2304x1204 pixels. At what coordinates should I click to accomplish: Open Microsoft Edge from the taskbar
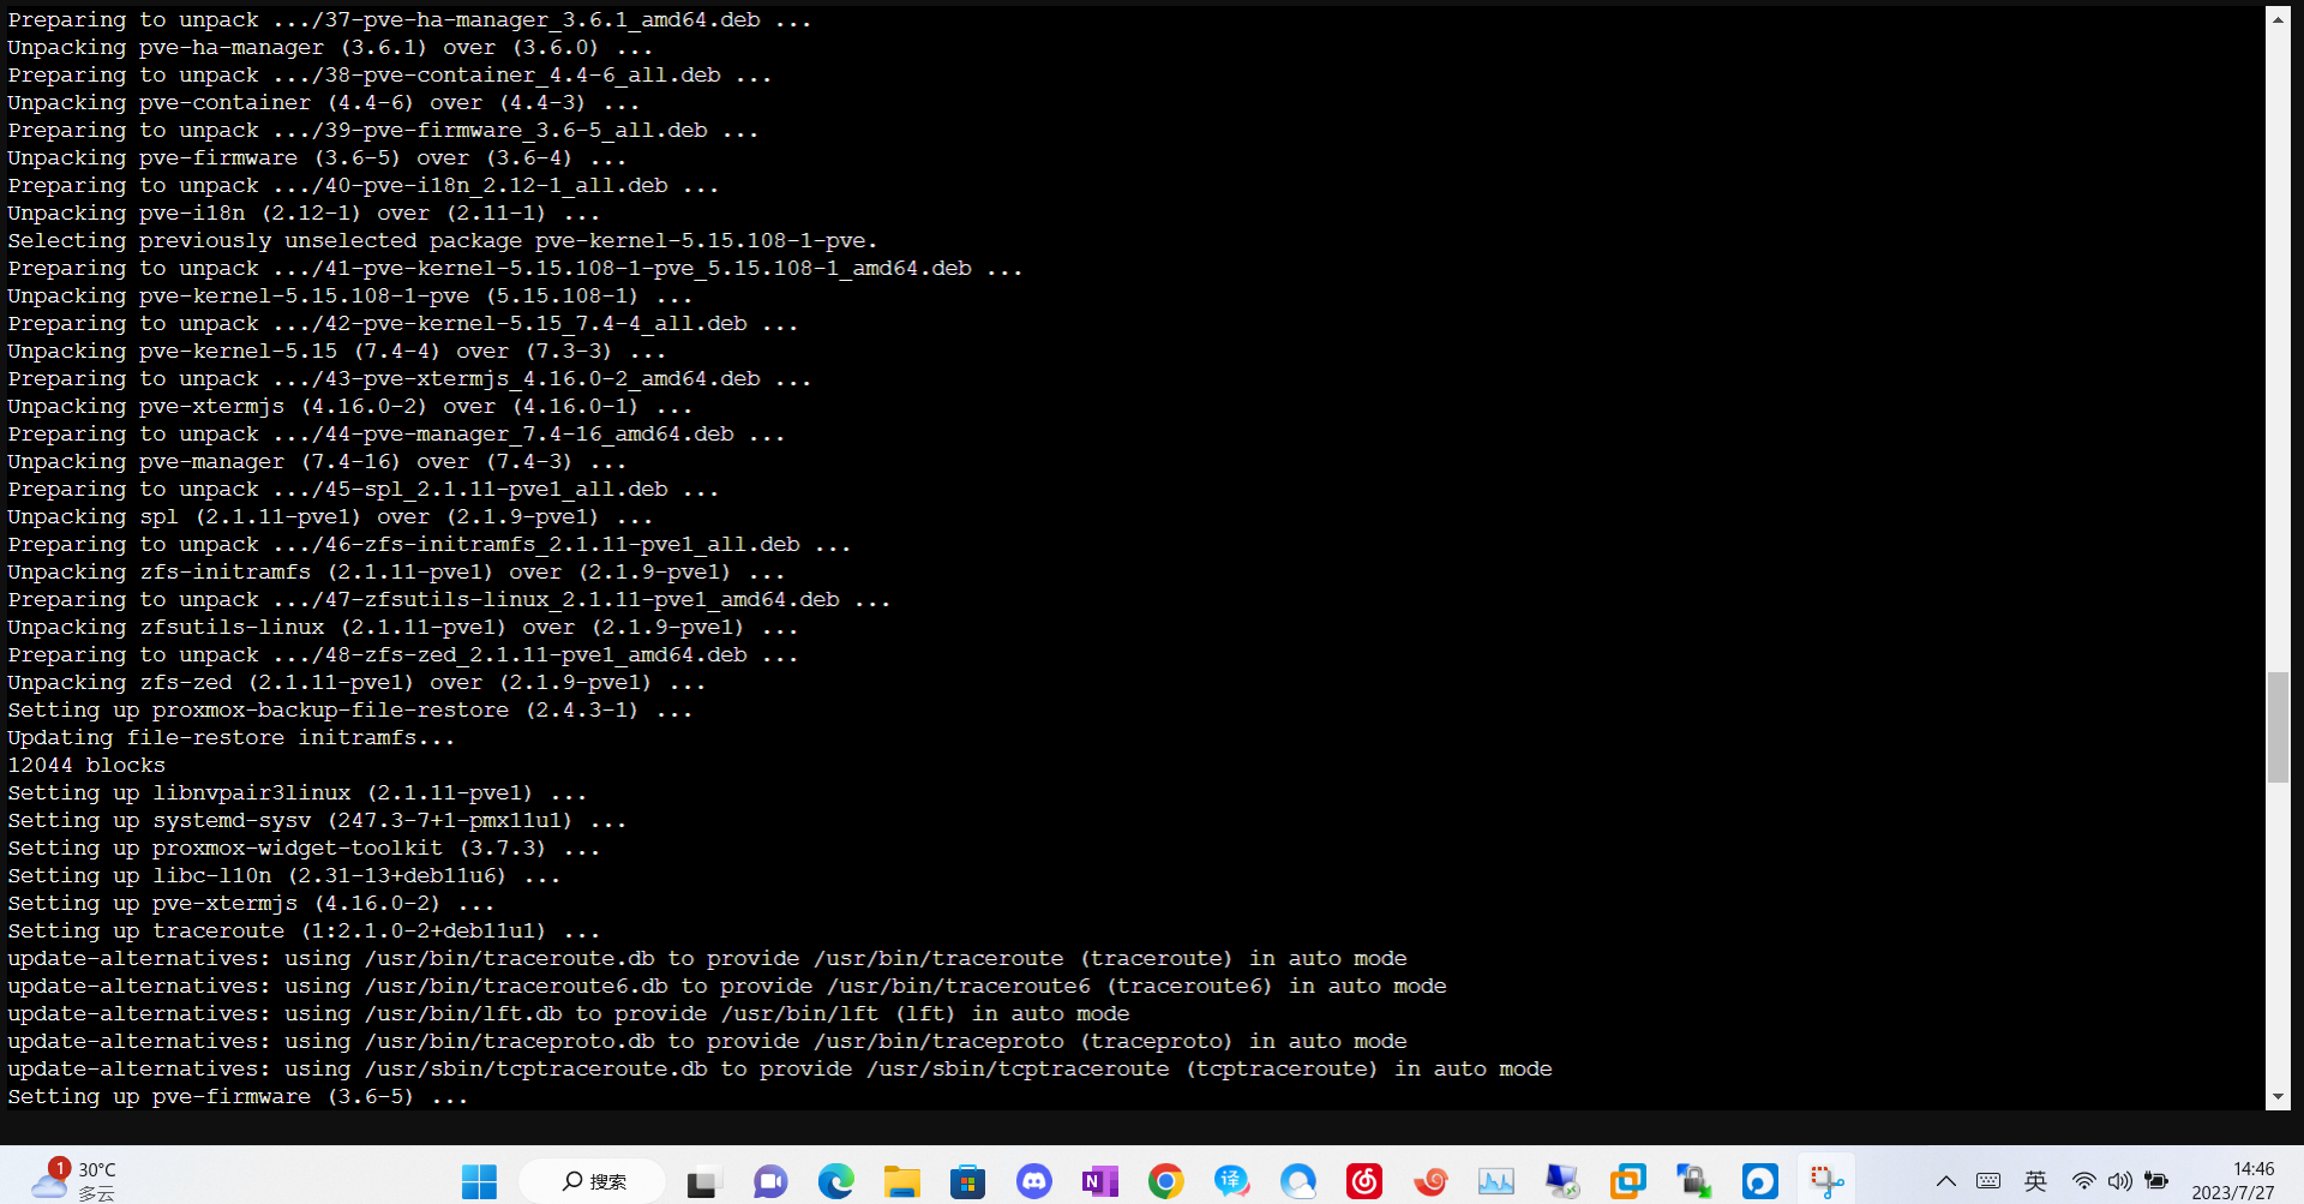pyautogui.click(x=836, y=1181)
